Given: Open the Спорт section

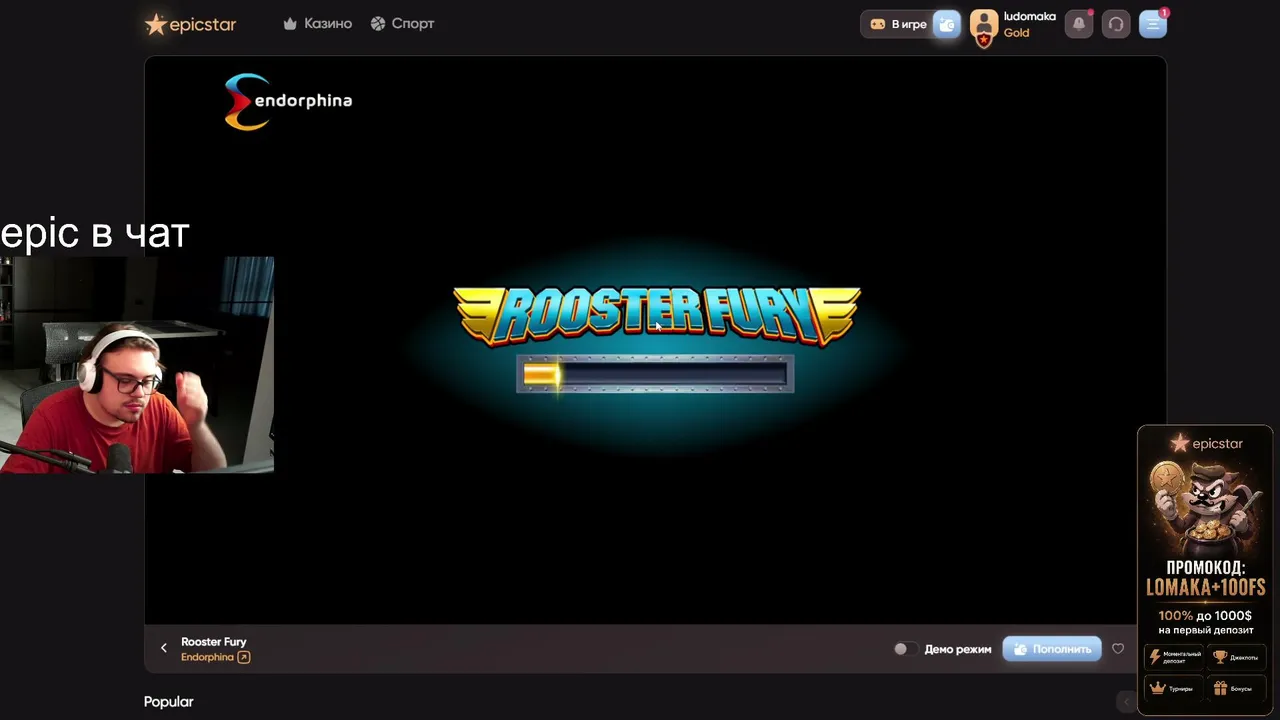Looking at the screenshot, I should pyautogui.click(x=402, y=23).
